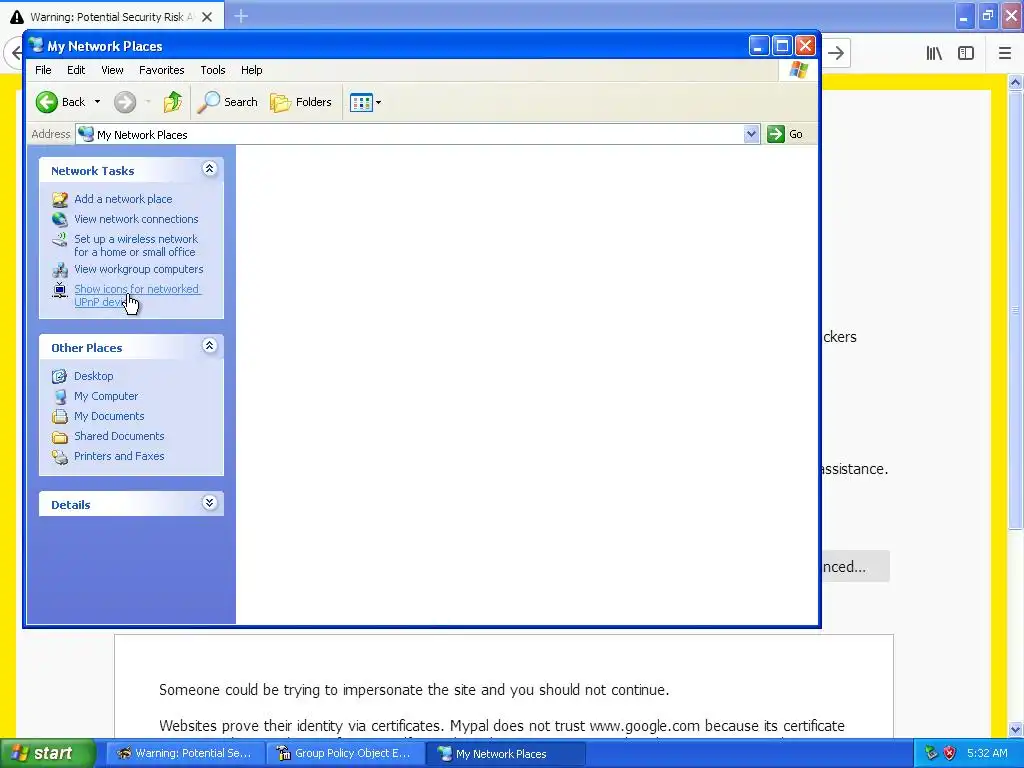Viewport: 1024px width, 768px height.
Task: Click View network connections link
Action: (x=136, y=219)
